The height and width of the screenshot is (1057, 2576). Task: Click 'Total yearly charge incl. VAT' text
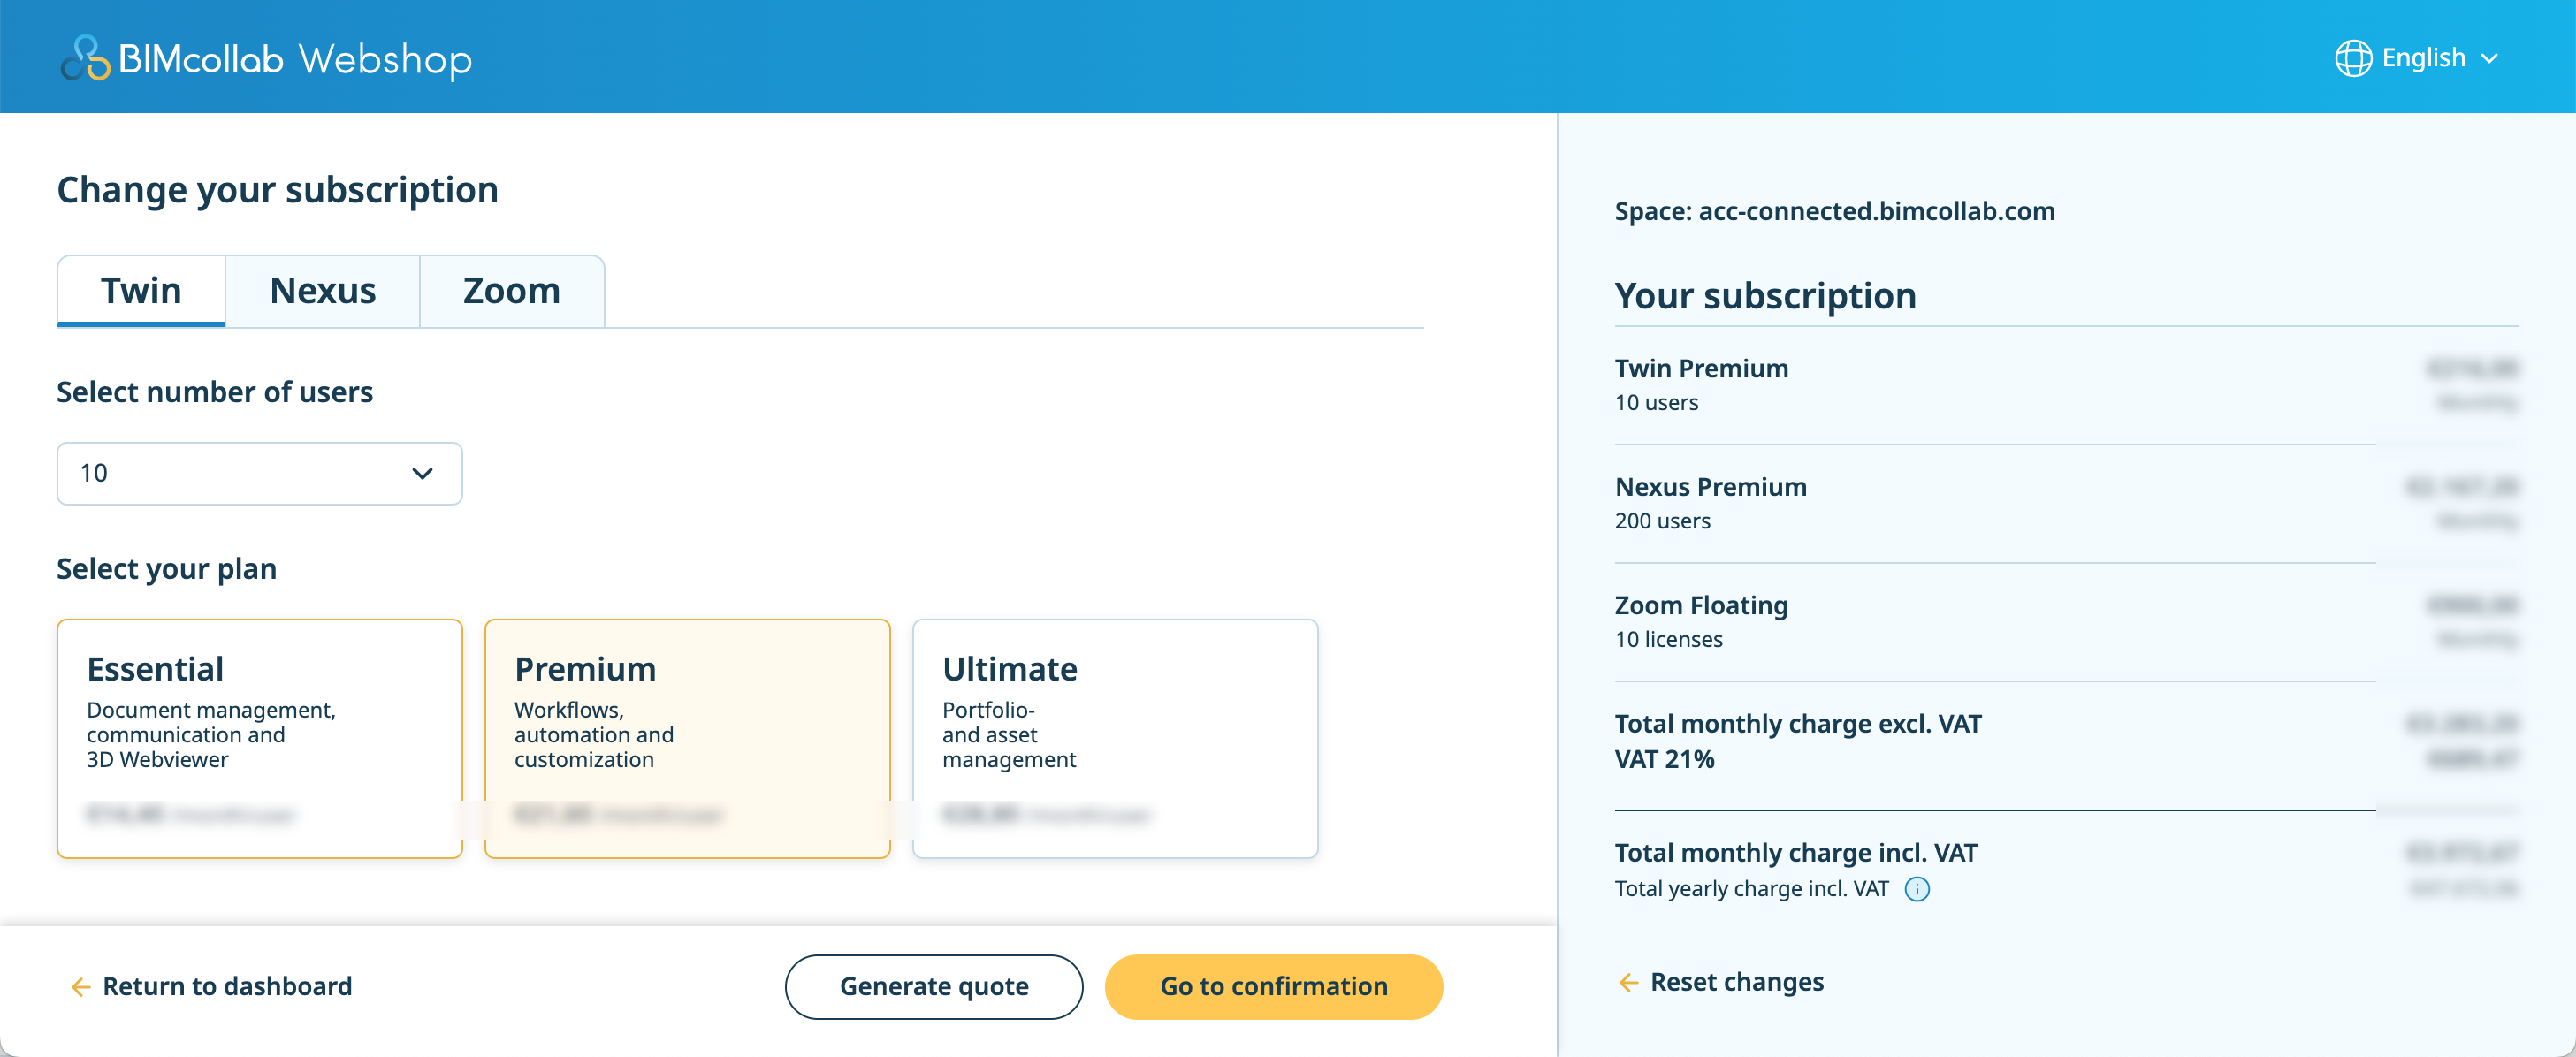tap(1751, 888)
